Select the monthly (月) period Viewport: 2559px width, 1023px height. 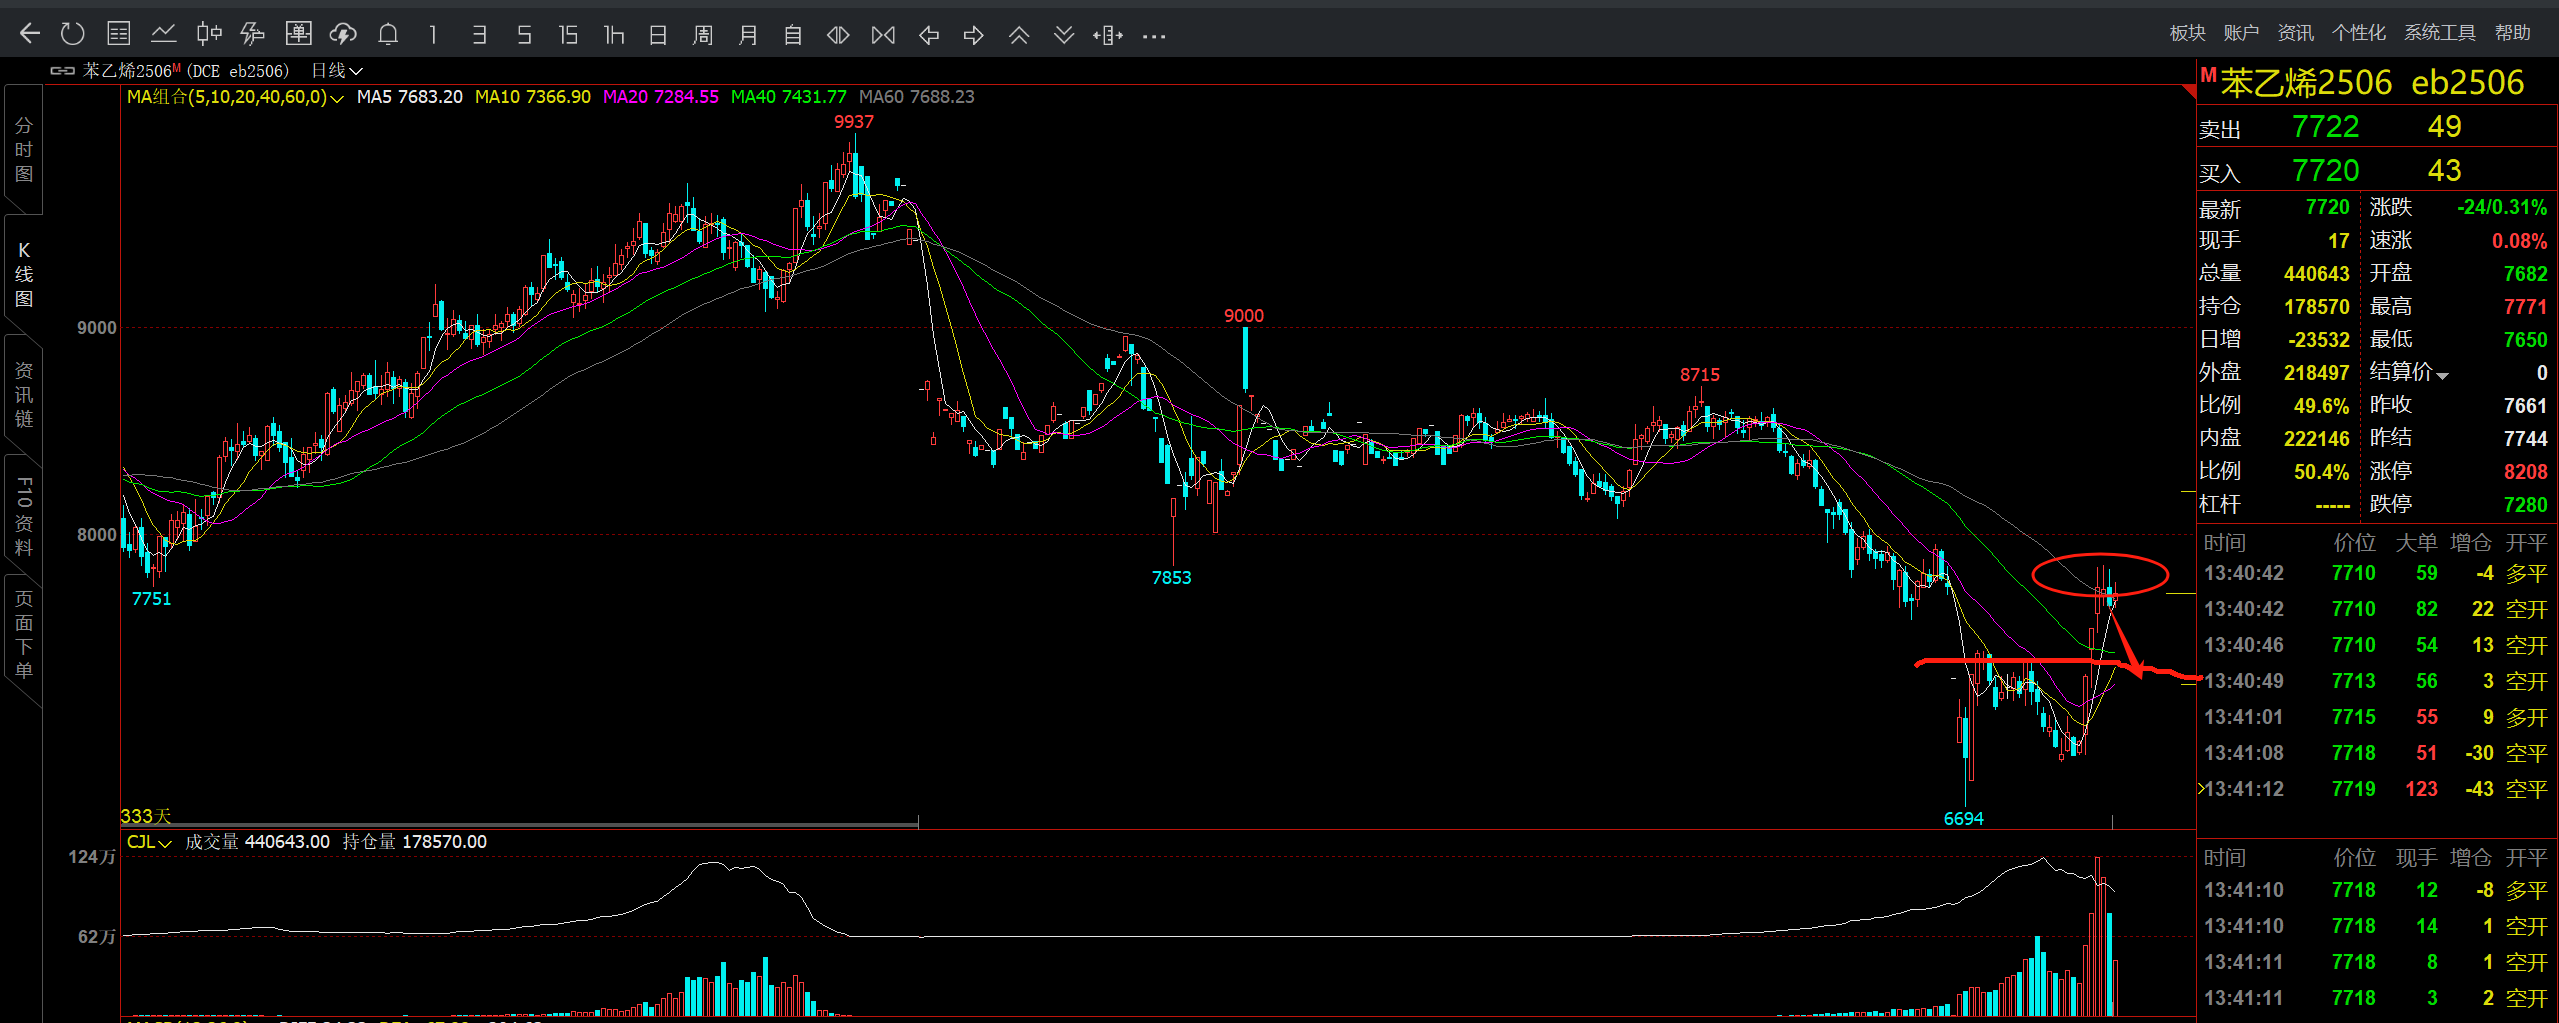pos(748,35)
